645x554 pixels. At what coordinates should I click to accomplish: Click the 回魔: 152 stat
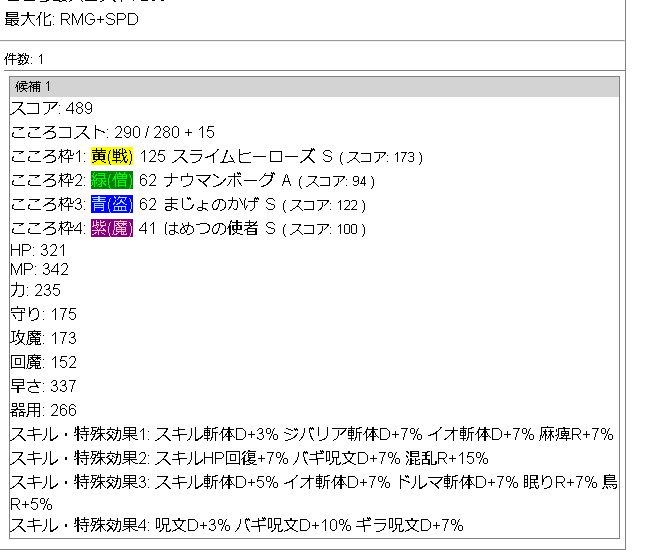pyautogui.click(x=43, y=362)
